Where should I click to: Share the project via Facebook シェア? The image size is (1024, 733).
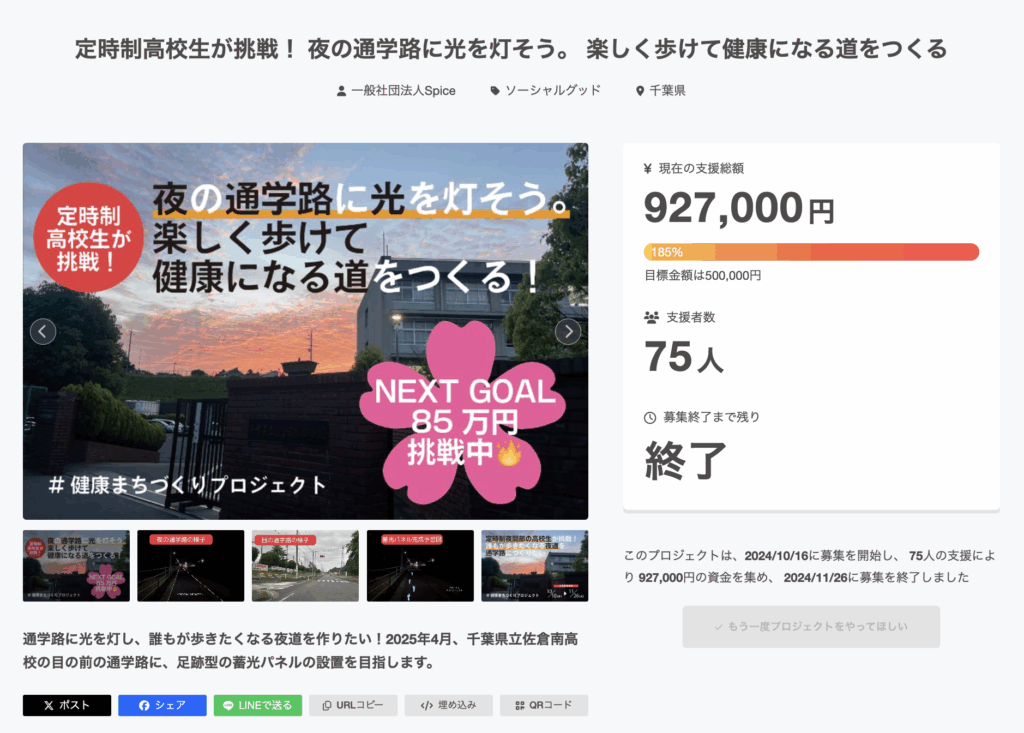pos(162,705)
